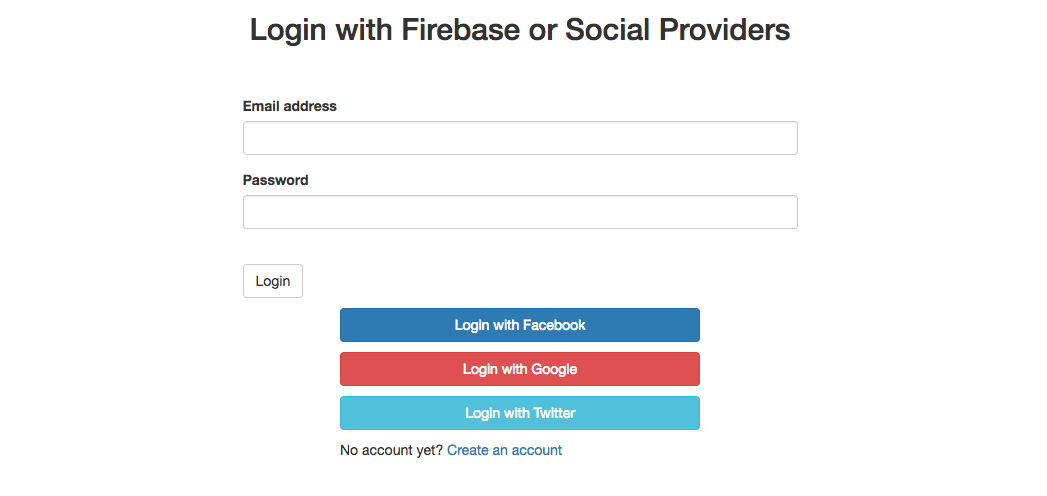This screenshot has height=496, width=1047.
Task: Focus the Password input field
Action: coord(520,212)
